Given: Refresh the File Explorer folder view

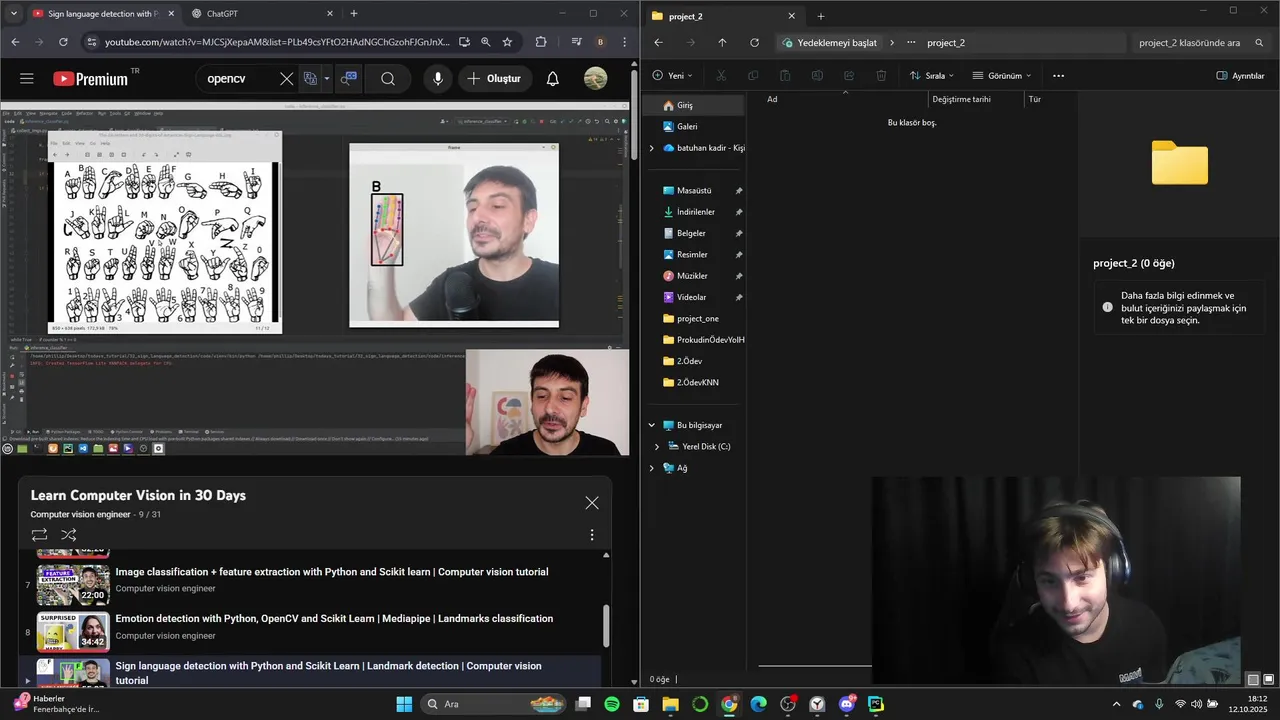Looking at the screenshot, I should 754,43.
